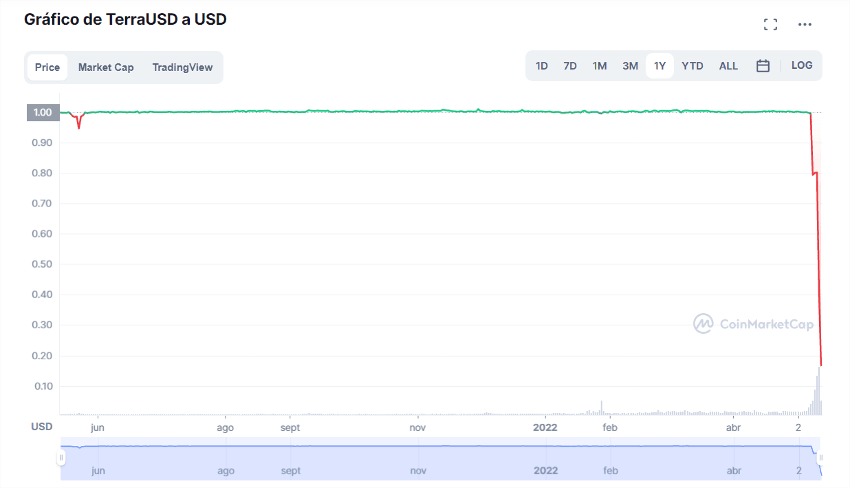Click the February volume spike bar
Screen dimensions: 850x488
pos(601,408)
